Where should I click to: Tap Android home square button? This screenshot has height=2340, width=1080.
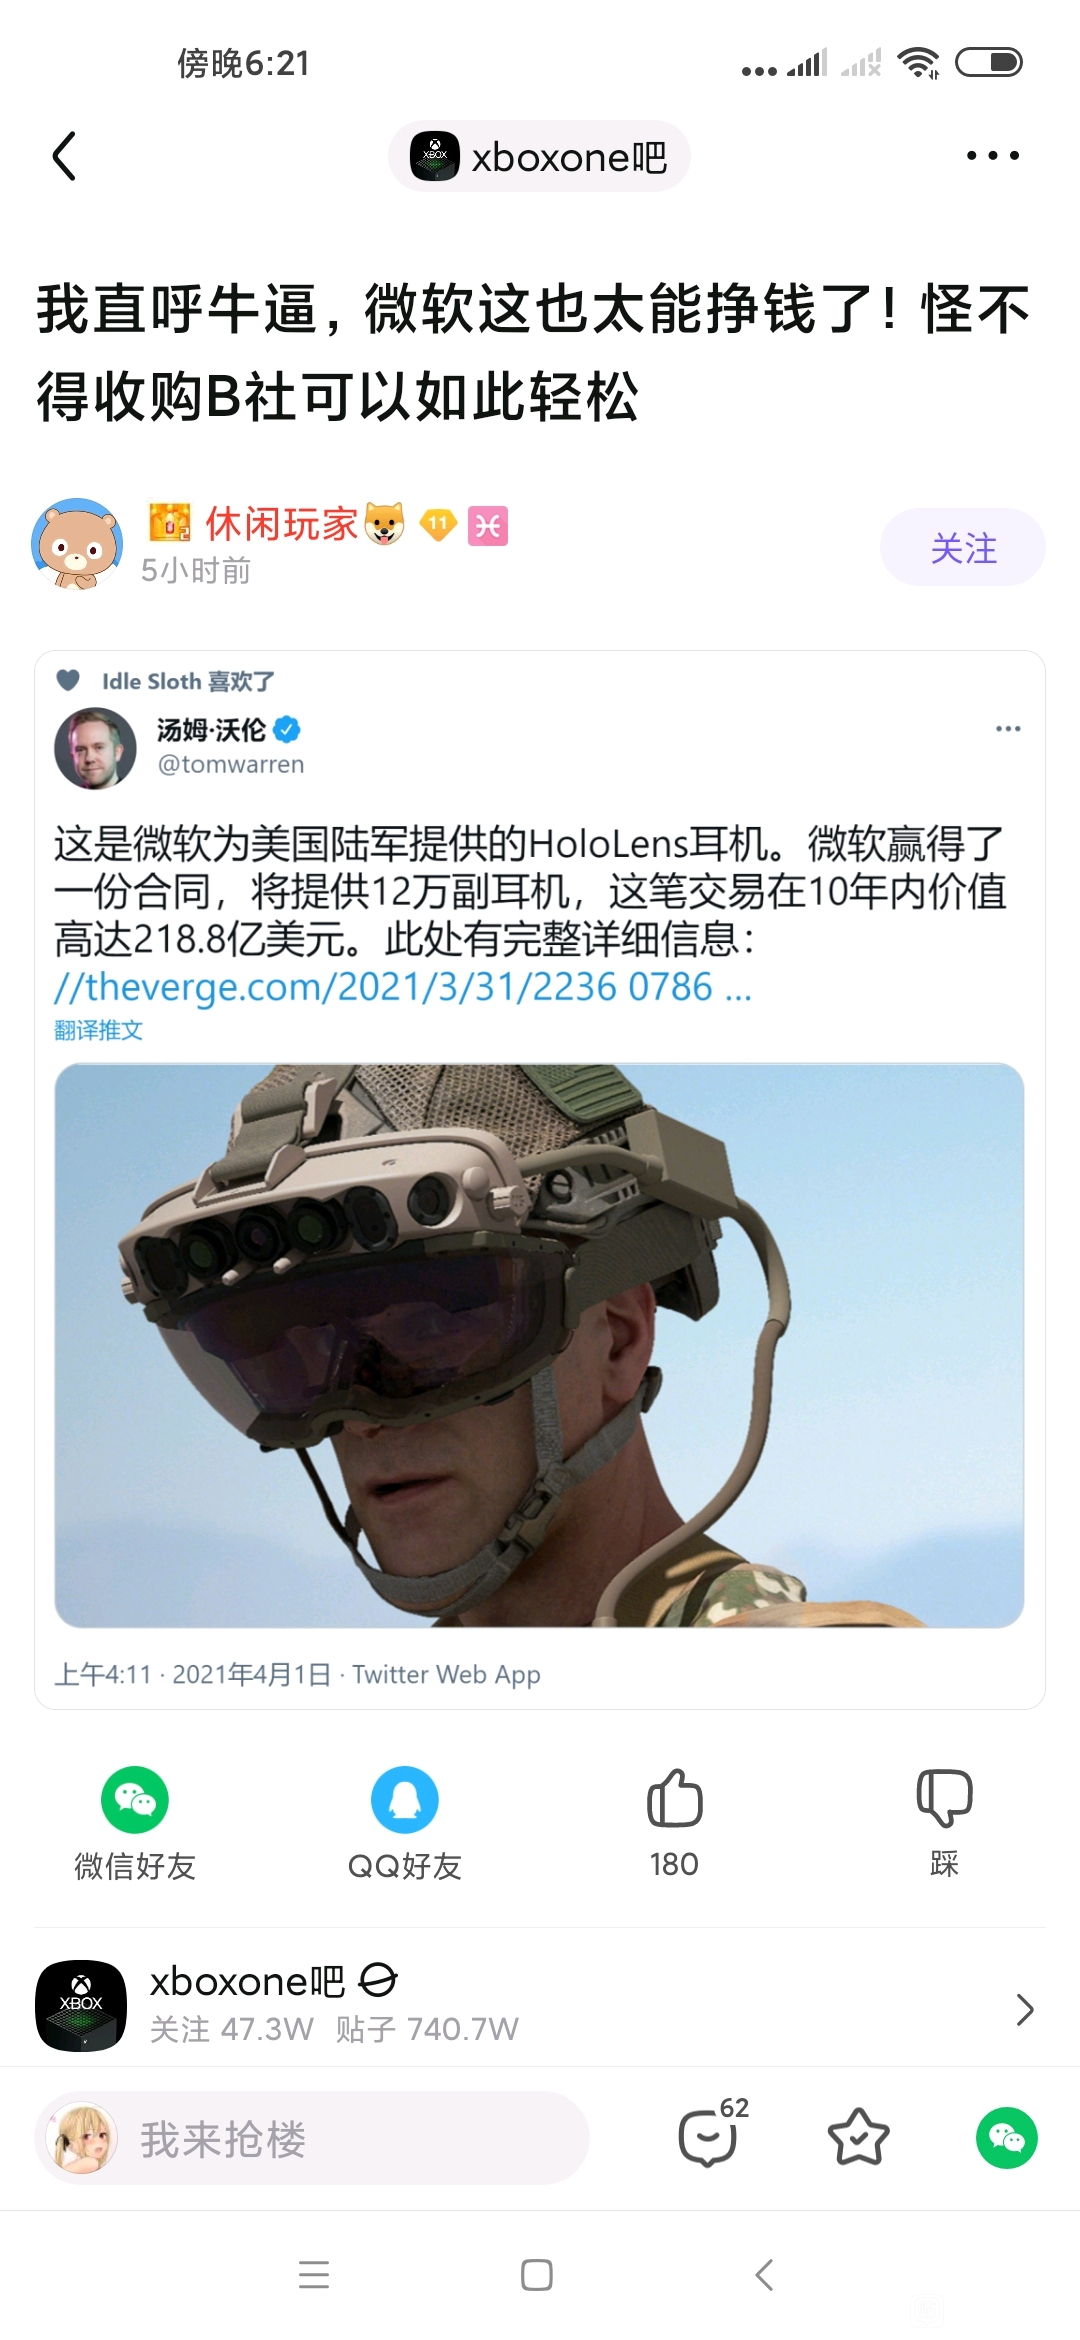[x=537, y=2275]
